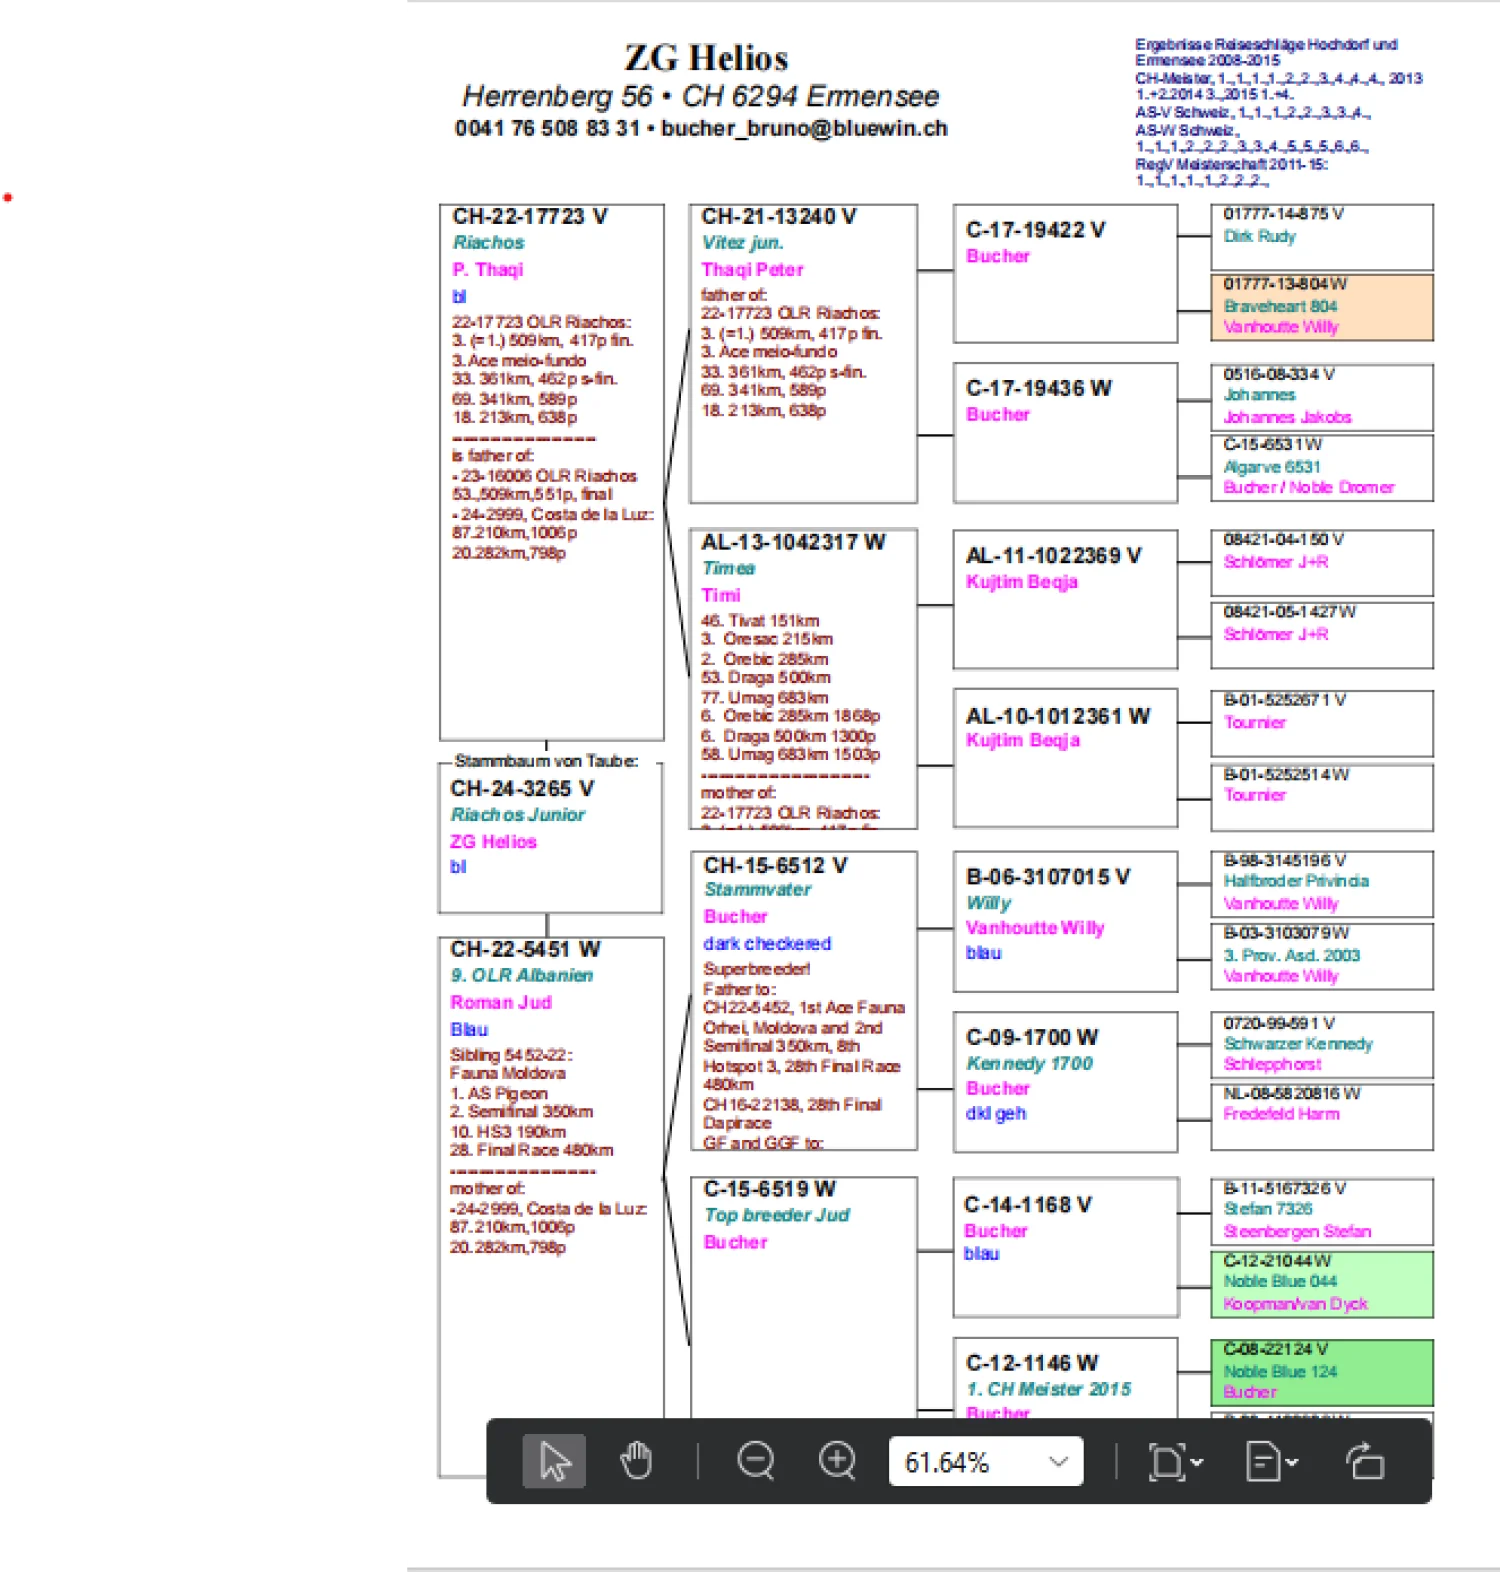Click the bucher_bruno@bluewin.ch email address
This screenshot has height=1572, width=1500.
click(x=804, y=129)
